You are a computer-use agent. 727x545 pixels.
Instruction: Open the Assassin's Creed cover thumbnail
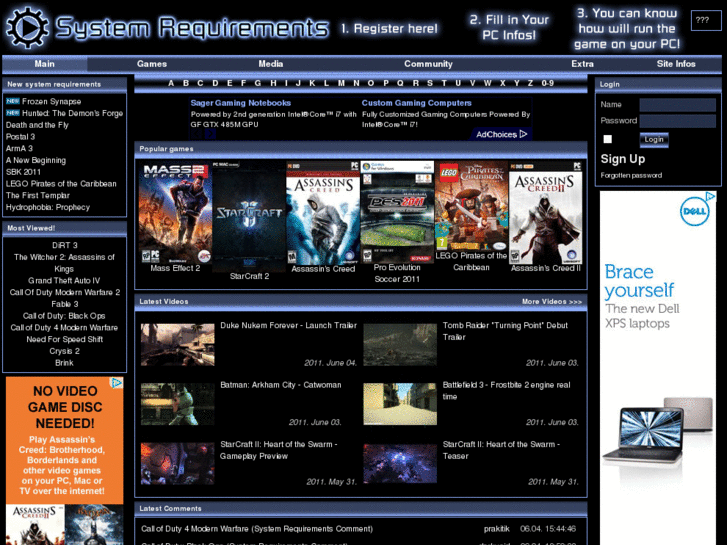[x=323, y=213]
